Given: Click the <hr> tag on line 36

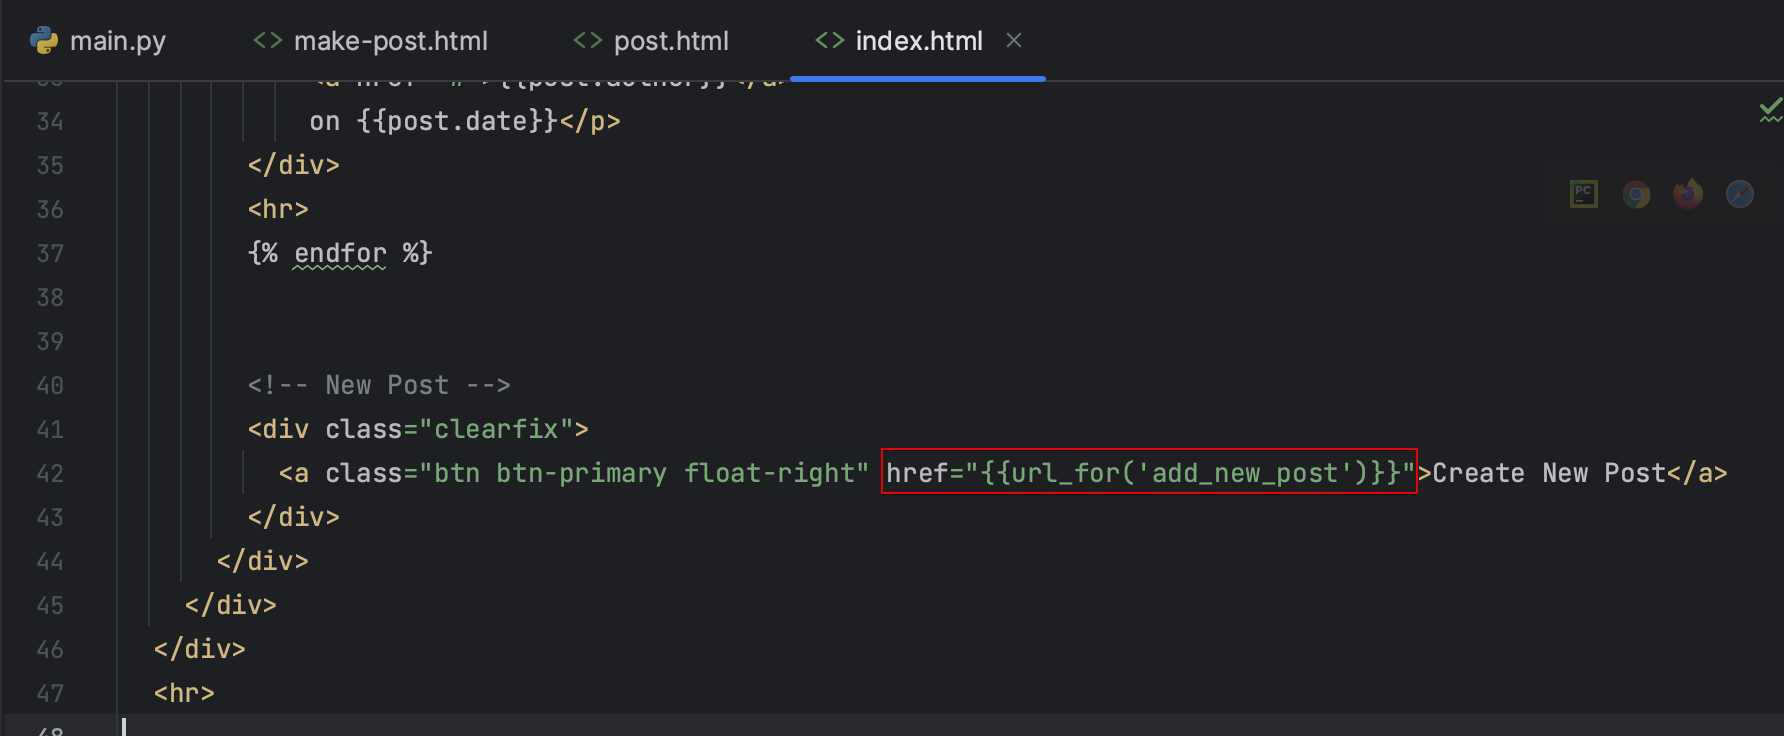Looking at the screenshot, I should [278, 210].
